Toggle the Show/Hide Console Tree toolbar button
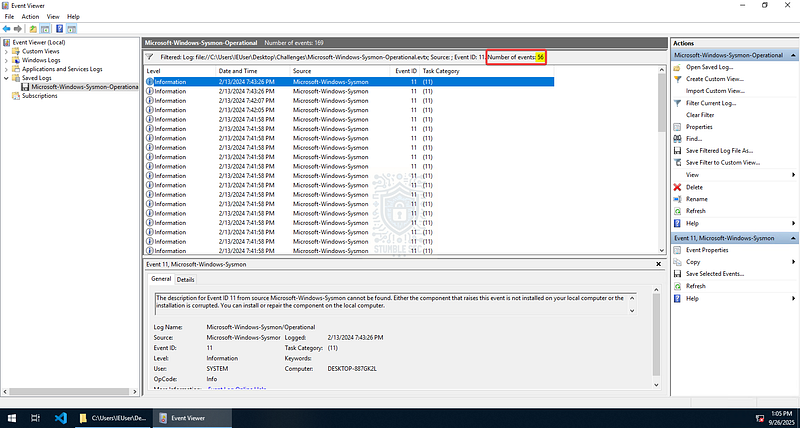The width and height of the screenshot is (800, 428). [x=45, y=29]
